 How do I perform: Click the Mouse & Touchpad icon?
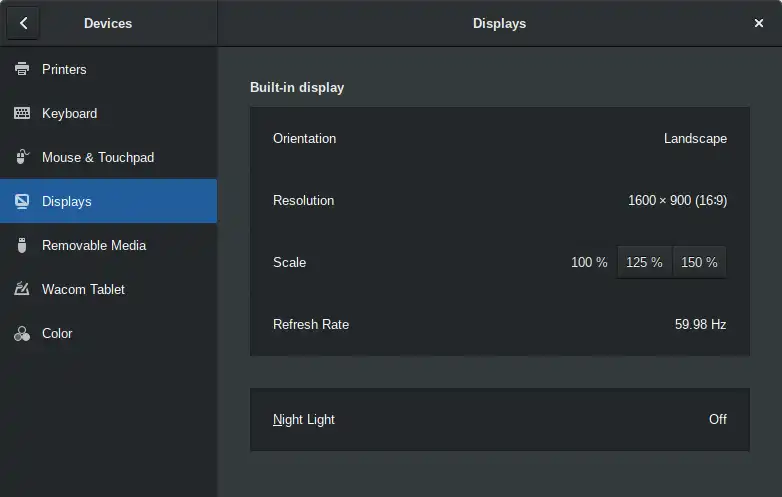(22, 157)
